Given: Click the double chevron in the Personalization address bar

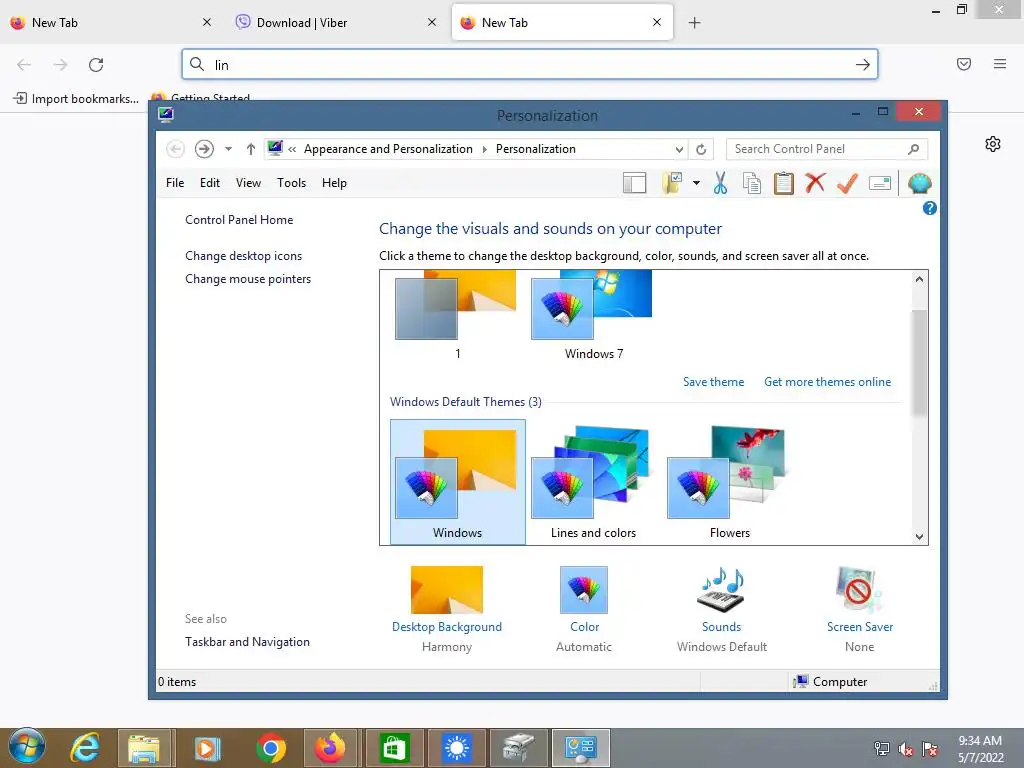Looking at the screenshot, I should click(x=292, y=150).
